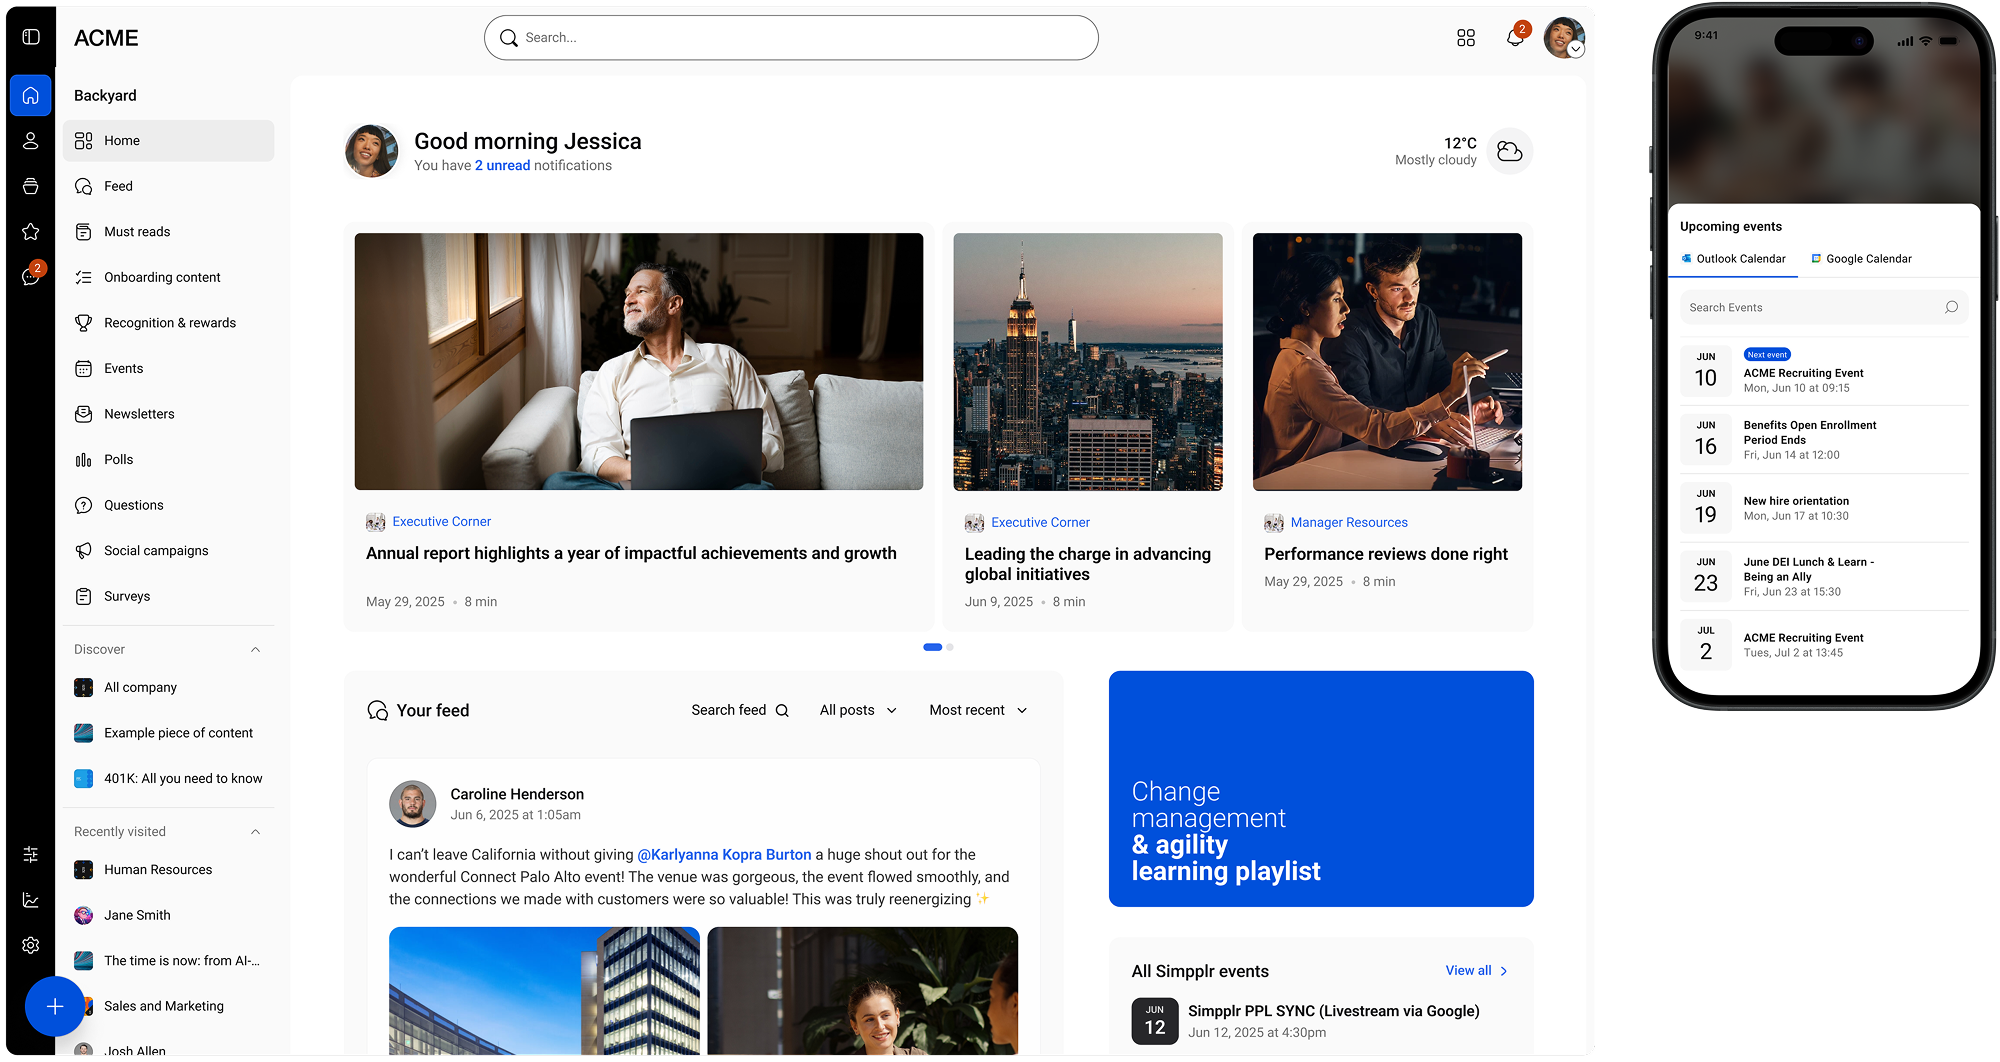Click the top Search field
Image resolution: width=2000 pixels, height=1062 pixels.
click(791, 38)
